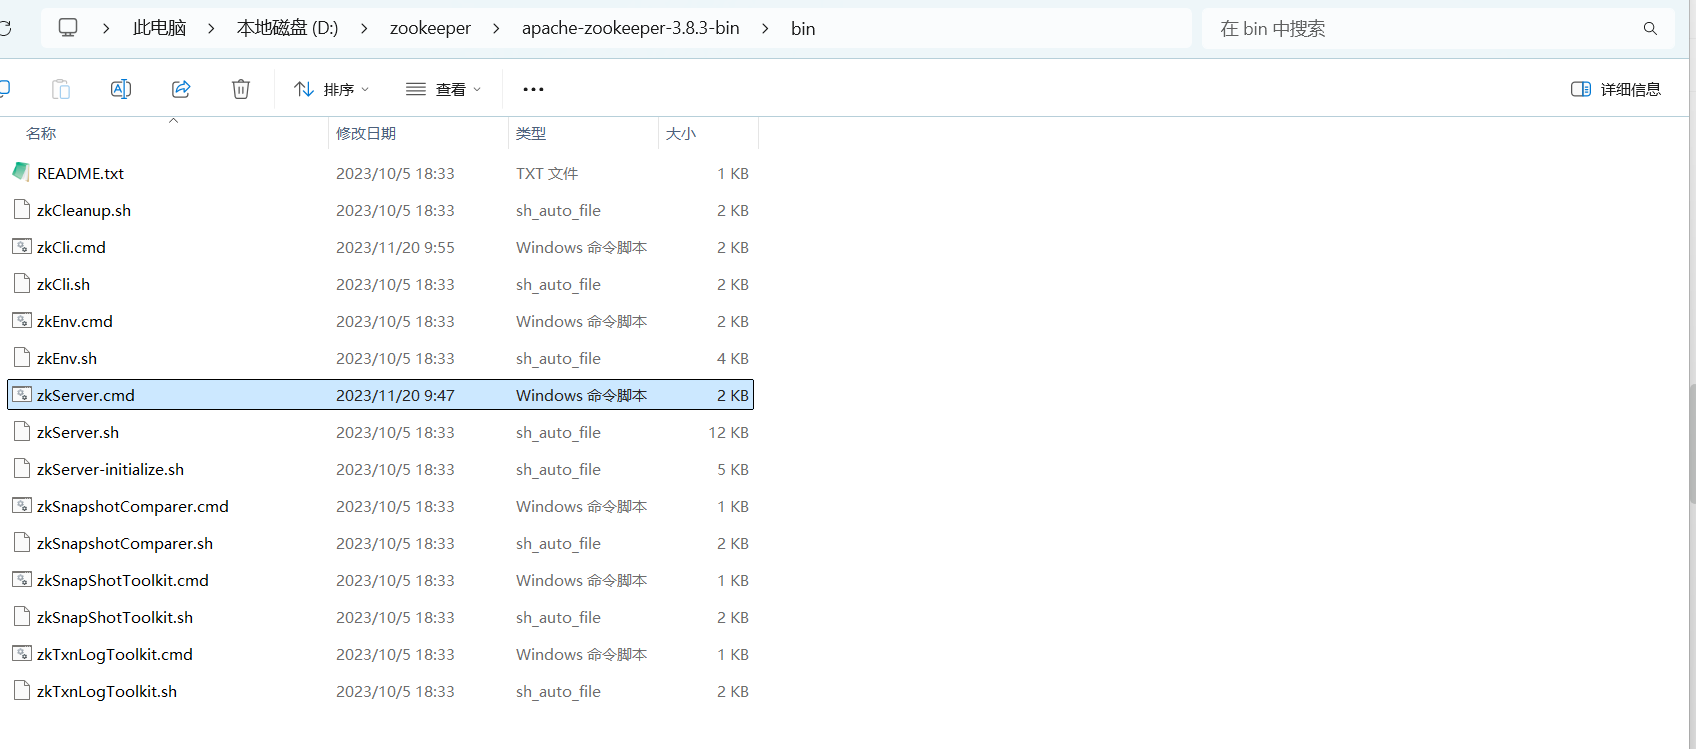Screen dimensions: 1696x749
Task: Click the zkServer-initialize.sh file icon
Action: pos(22,468)
